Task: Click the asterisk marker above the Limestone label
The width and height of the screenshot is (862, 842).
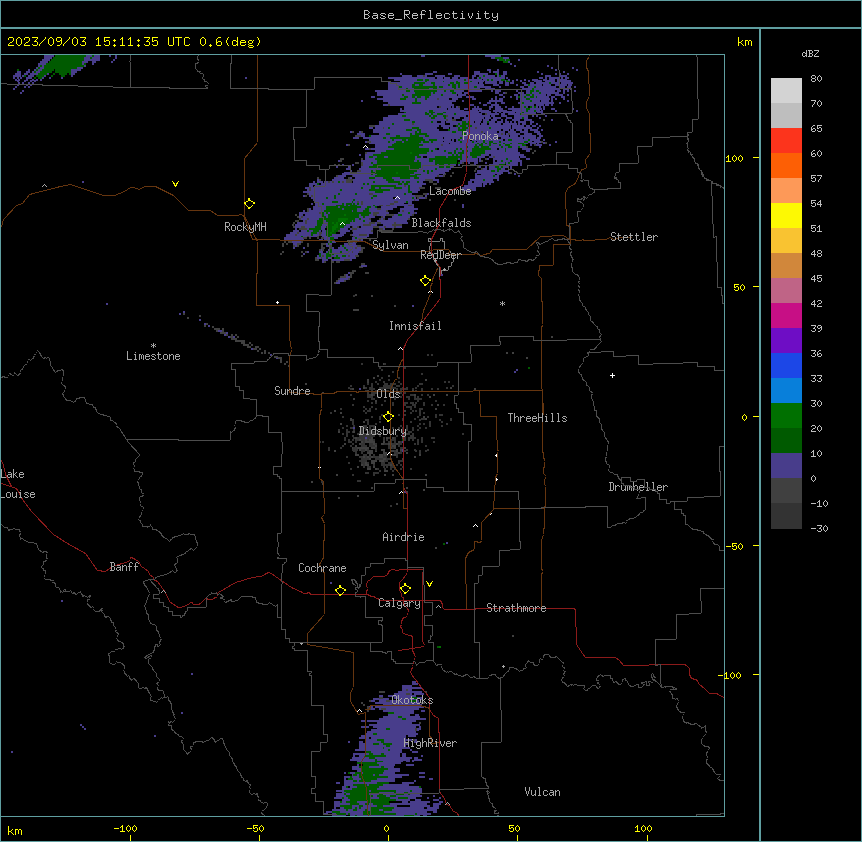Action: point(153,346)
